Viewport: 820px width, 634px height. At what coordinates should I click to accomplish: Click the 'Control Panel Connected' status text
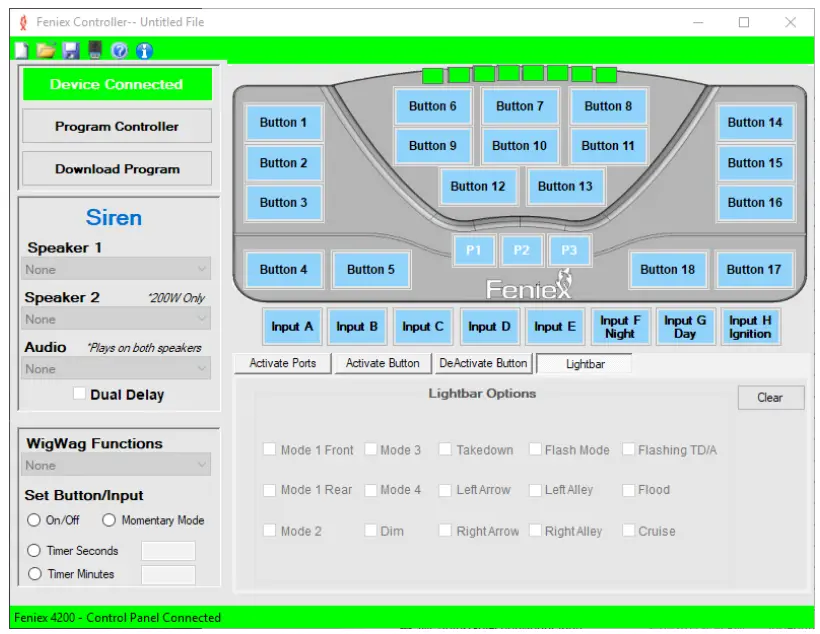click(153, 618)
